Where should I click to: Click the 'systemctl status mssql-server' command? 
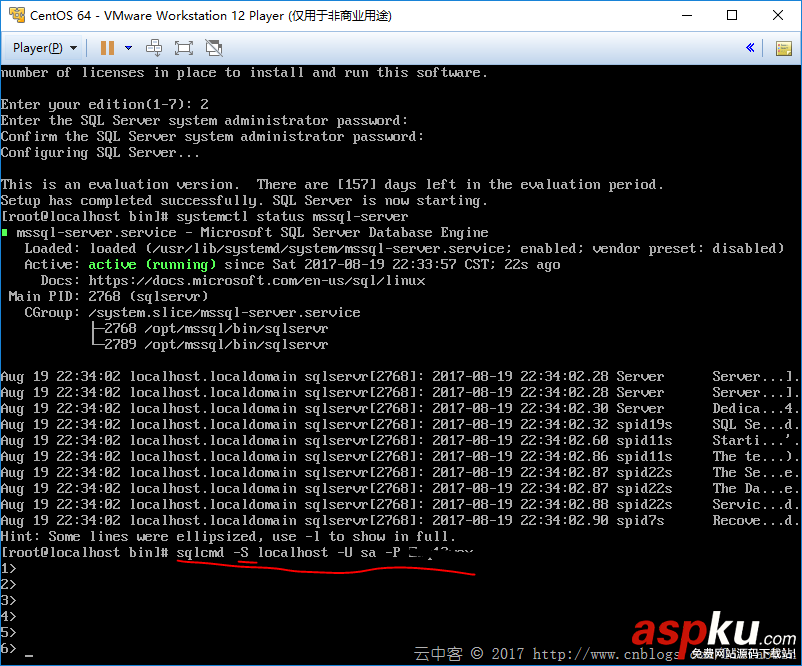coord(292,217)
